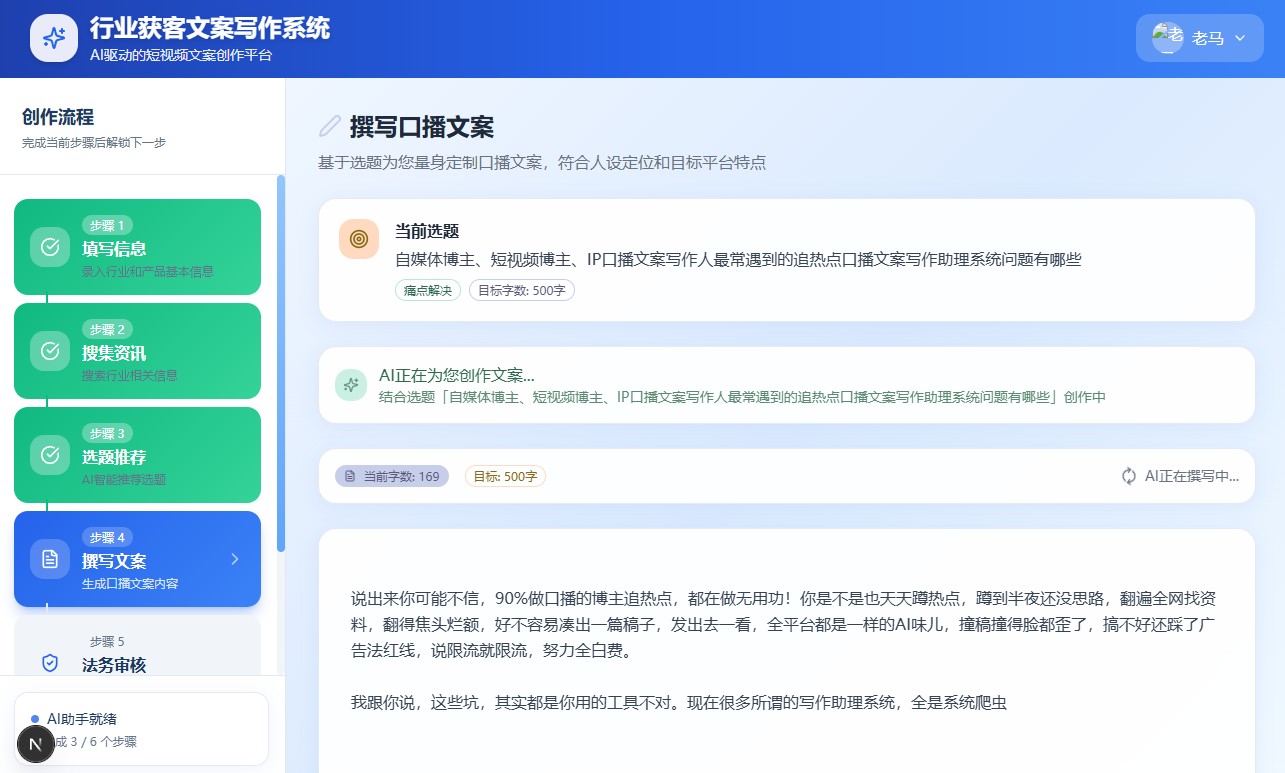Click the round N logo button

(x=36, y=744)
